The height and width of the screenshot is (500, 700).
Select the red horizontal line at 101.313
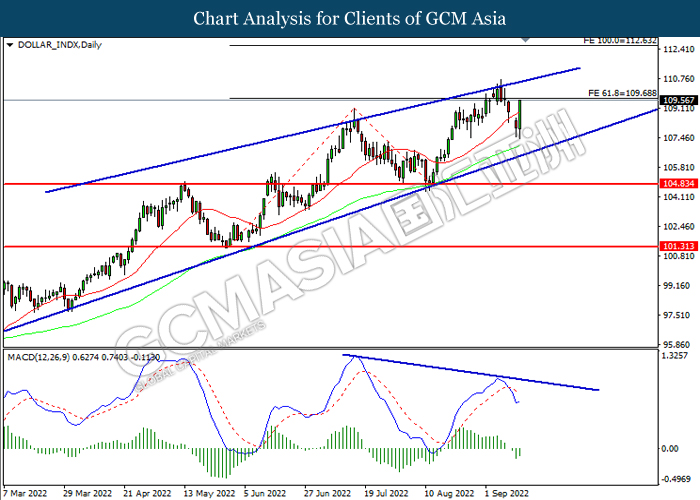coord(330,246)
